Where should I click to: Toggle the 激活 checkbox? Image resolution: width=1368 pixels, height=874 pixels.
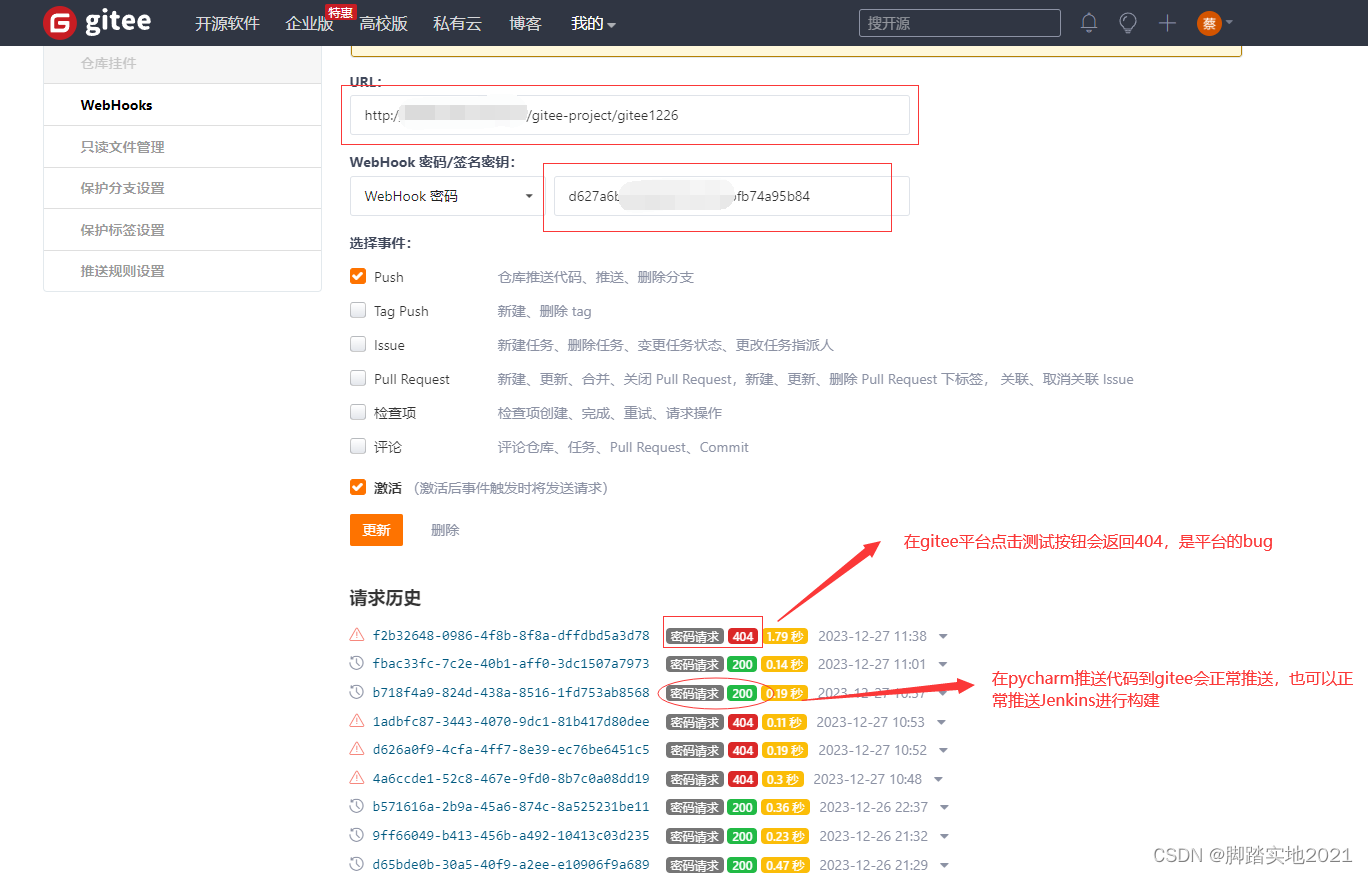point(358,487)
